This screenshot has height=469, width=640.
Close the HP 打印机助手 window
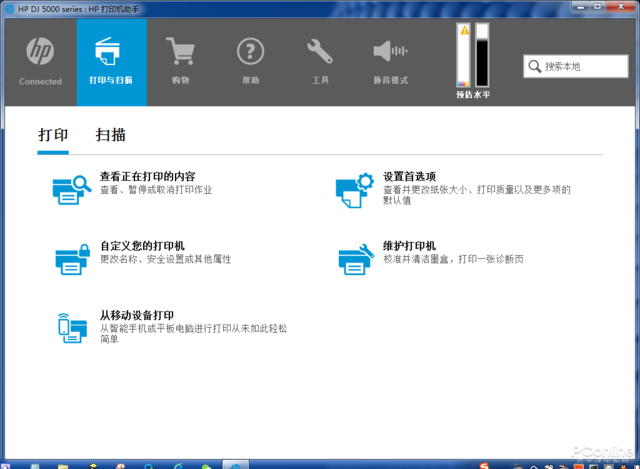tap(620, 7)
